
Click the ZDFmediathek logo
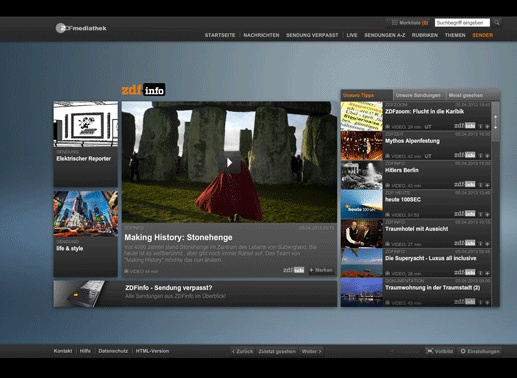coord(81,28)
